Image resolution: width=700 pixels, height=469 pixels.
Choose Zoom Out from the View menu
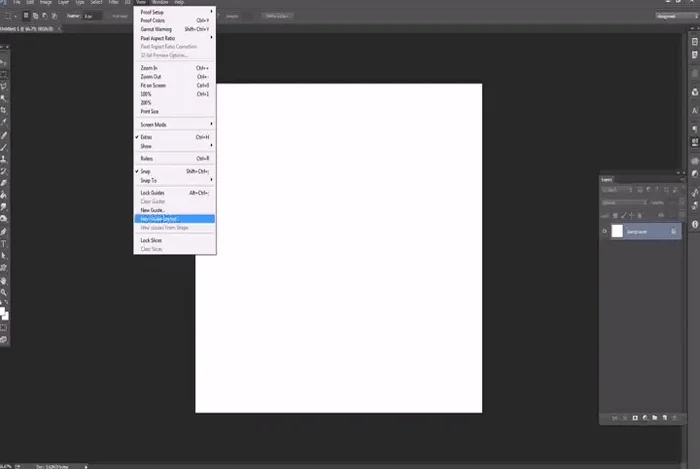pos(175,77)
